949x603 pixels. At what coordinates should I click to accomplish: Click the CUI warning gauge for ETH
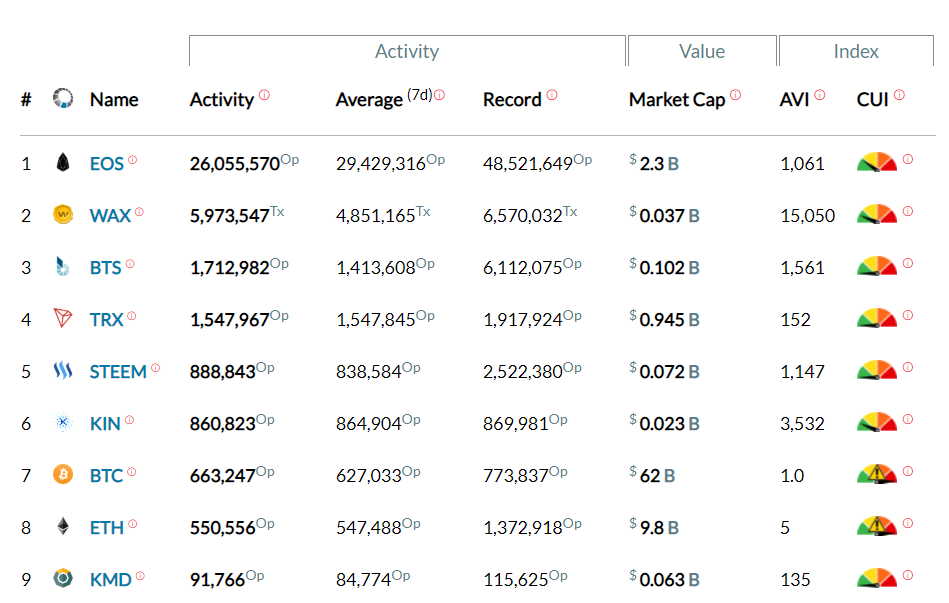(877, 526)
